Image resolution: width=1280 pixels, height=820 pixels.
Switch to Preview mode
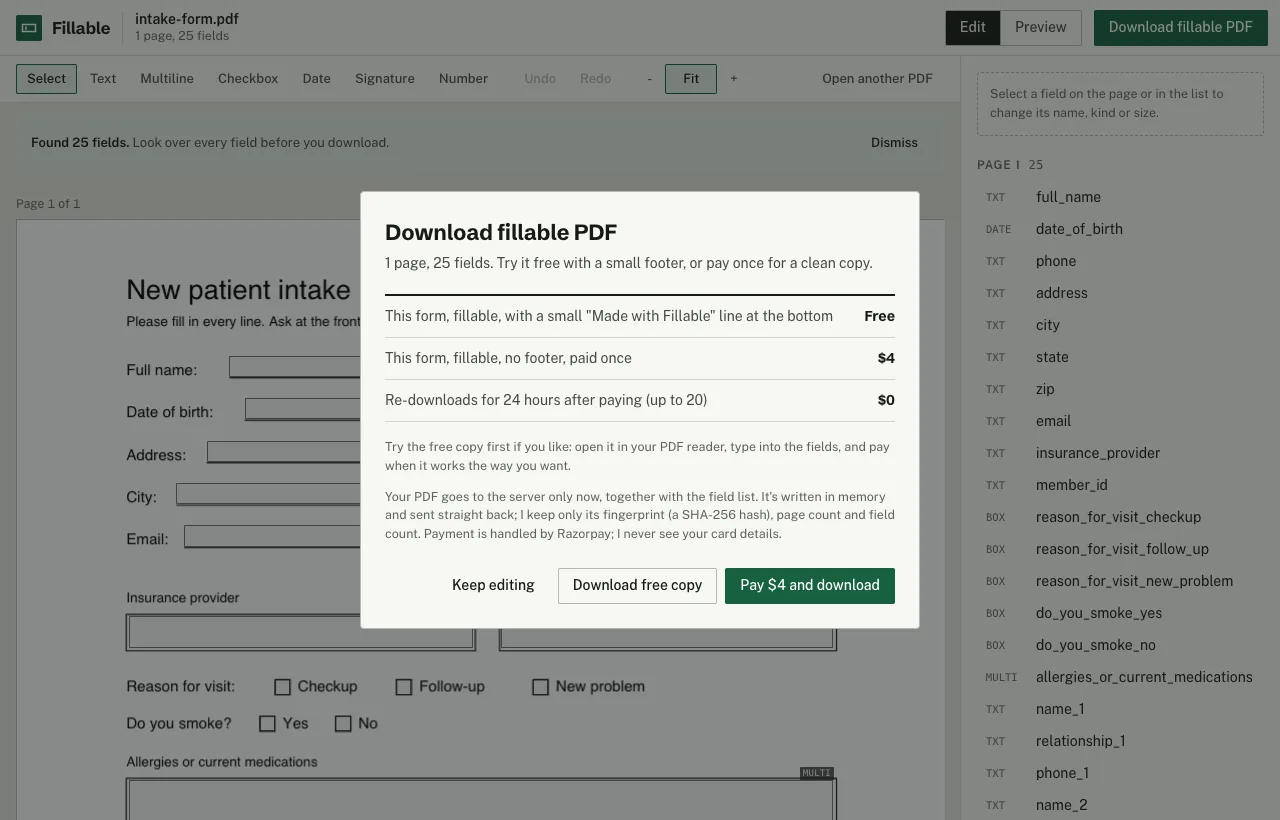tap(1041, 28)
